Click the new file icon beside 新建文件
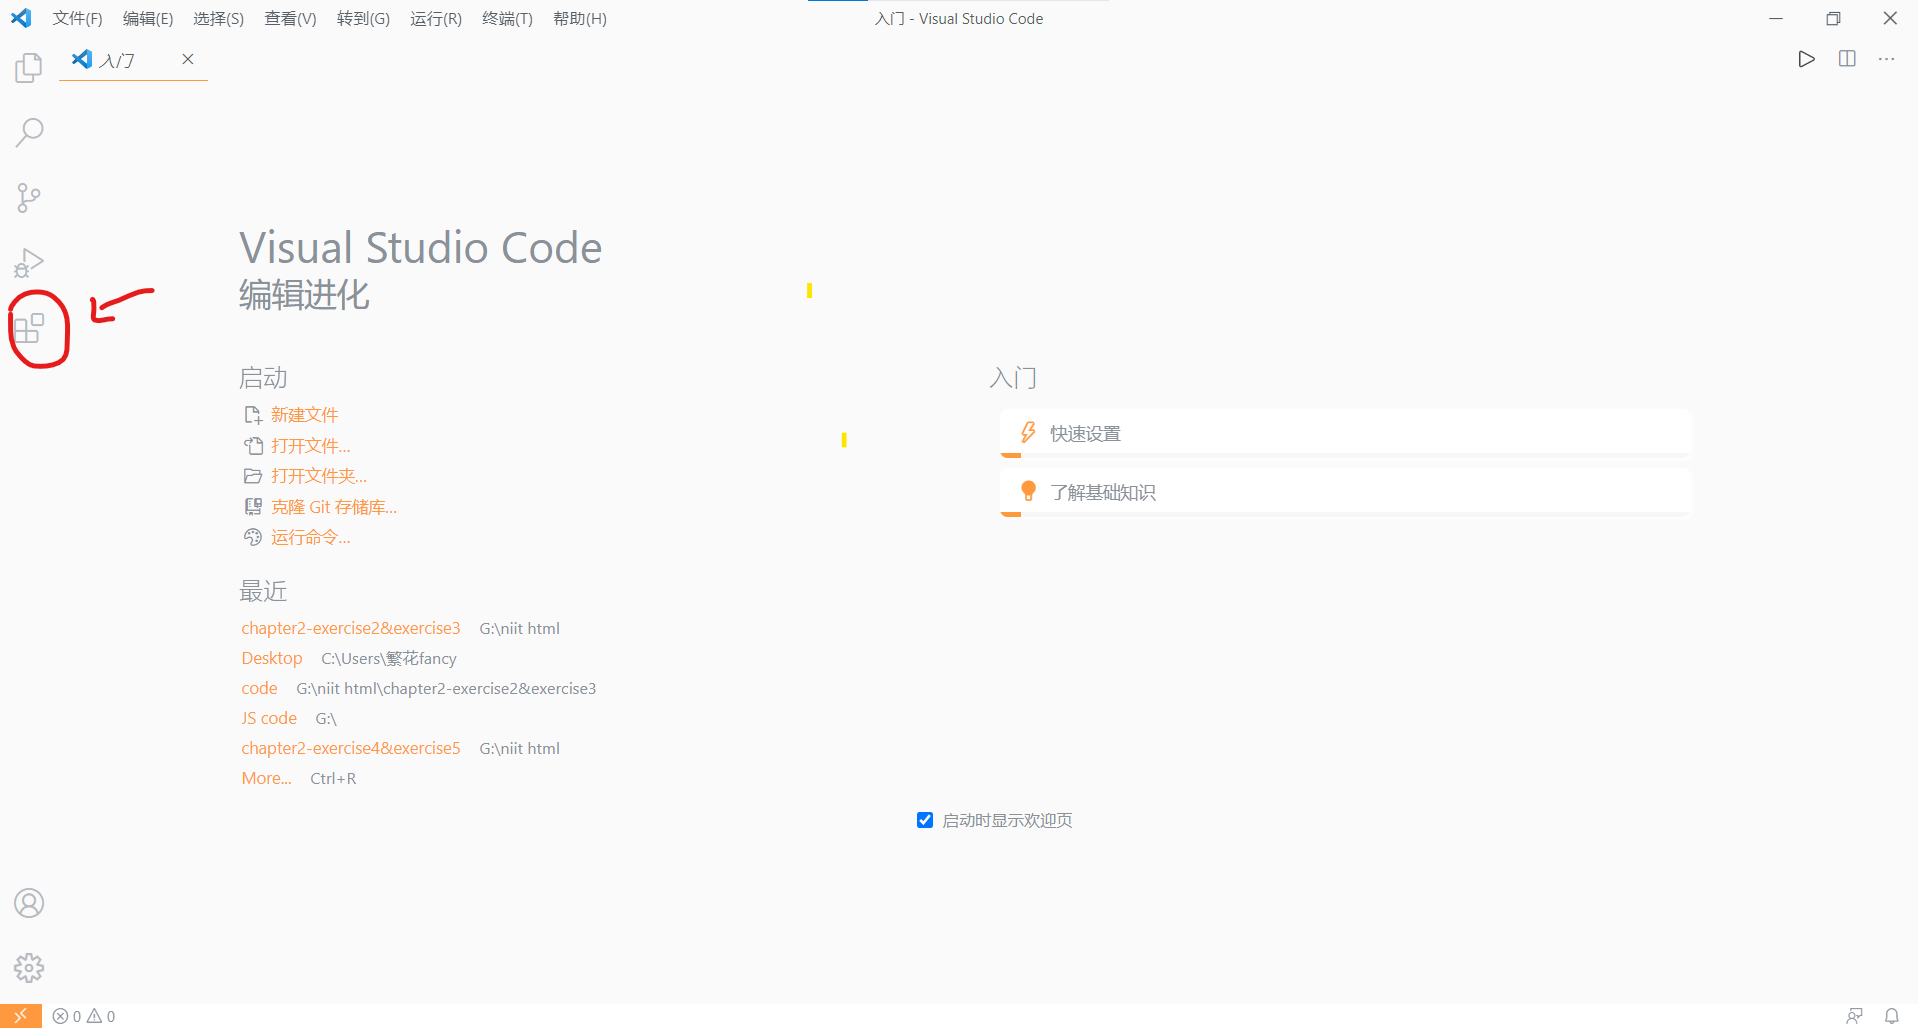Viewport: 1918px width, 1028px height. point(253,415)
